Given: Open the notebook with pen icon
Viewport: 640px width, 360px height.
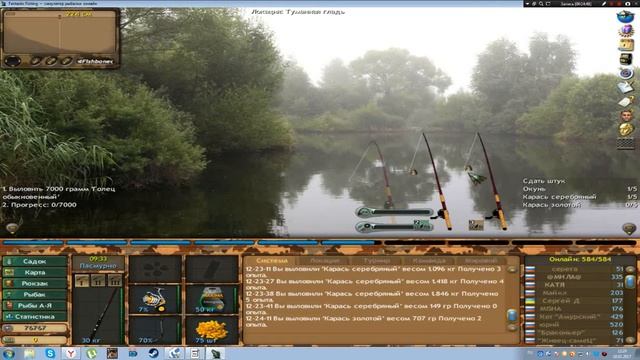Looking at the screenshot, I should 626,87.
